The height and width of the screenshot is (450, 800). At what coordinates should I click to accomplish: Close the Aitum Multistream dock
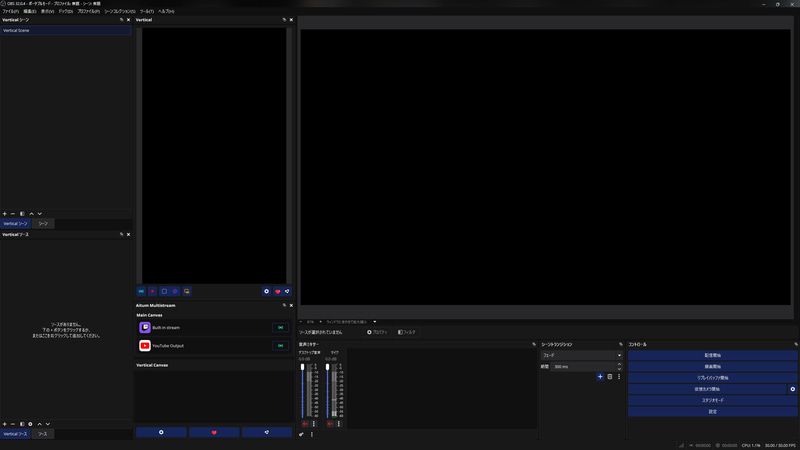(291, 306)
